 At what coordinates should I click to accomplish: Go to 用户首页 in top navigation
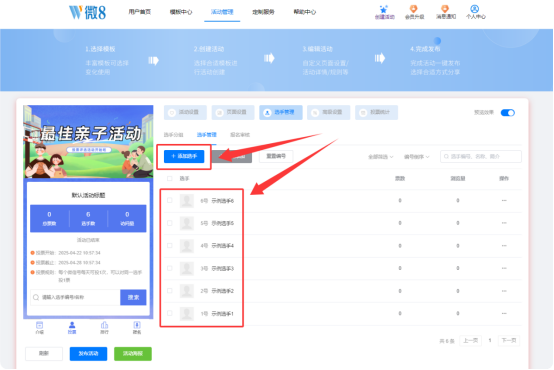point(140,12)
